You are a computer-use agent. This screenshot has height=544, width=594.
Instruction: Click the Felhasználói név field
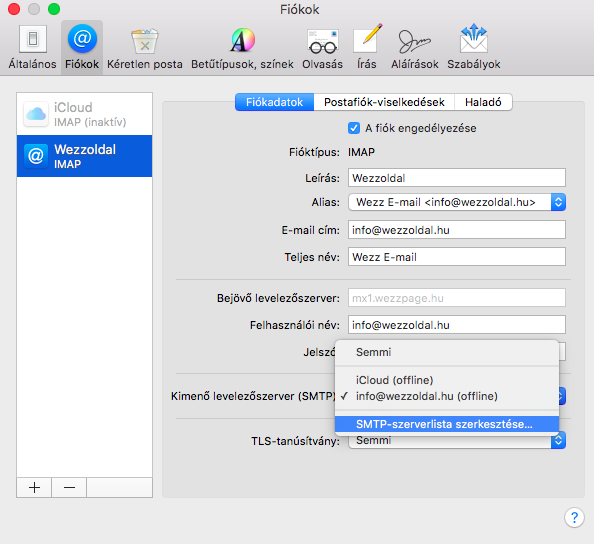pos(457,325)
